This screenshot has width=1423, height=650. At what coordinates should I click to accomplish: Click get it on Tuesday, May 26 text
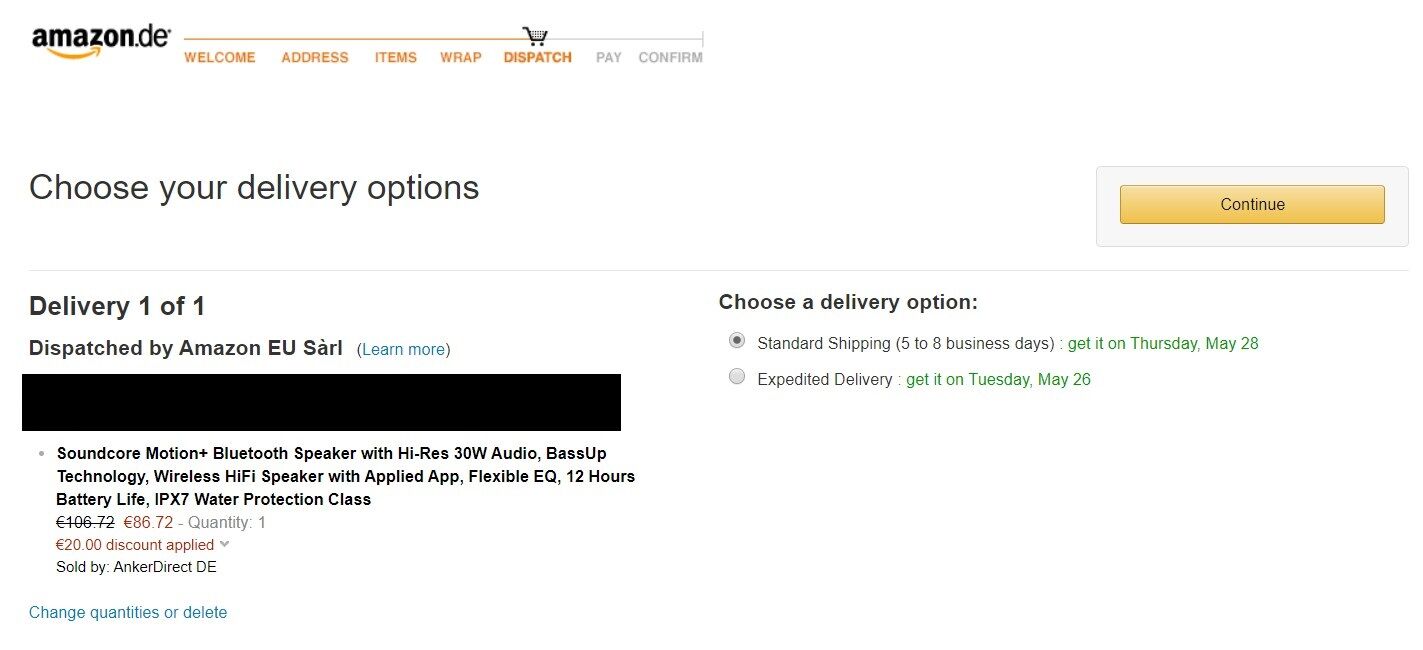click(998, 379)
